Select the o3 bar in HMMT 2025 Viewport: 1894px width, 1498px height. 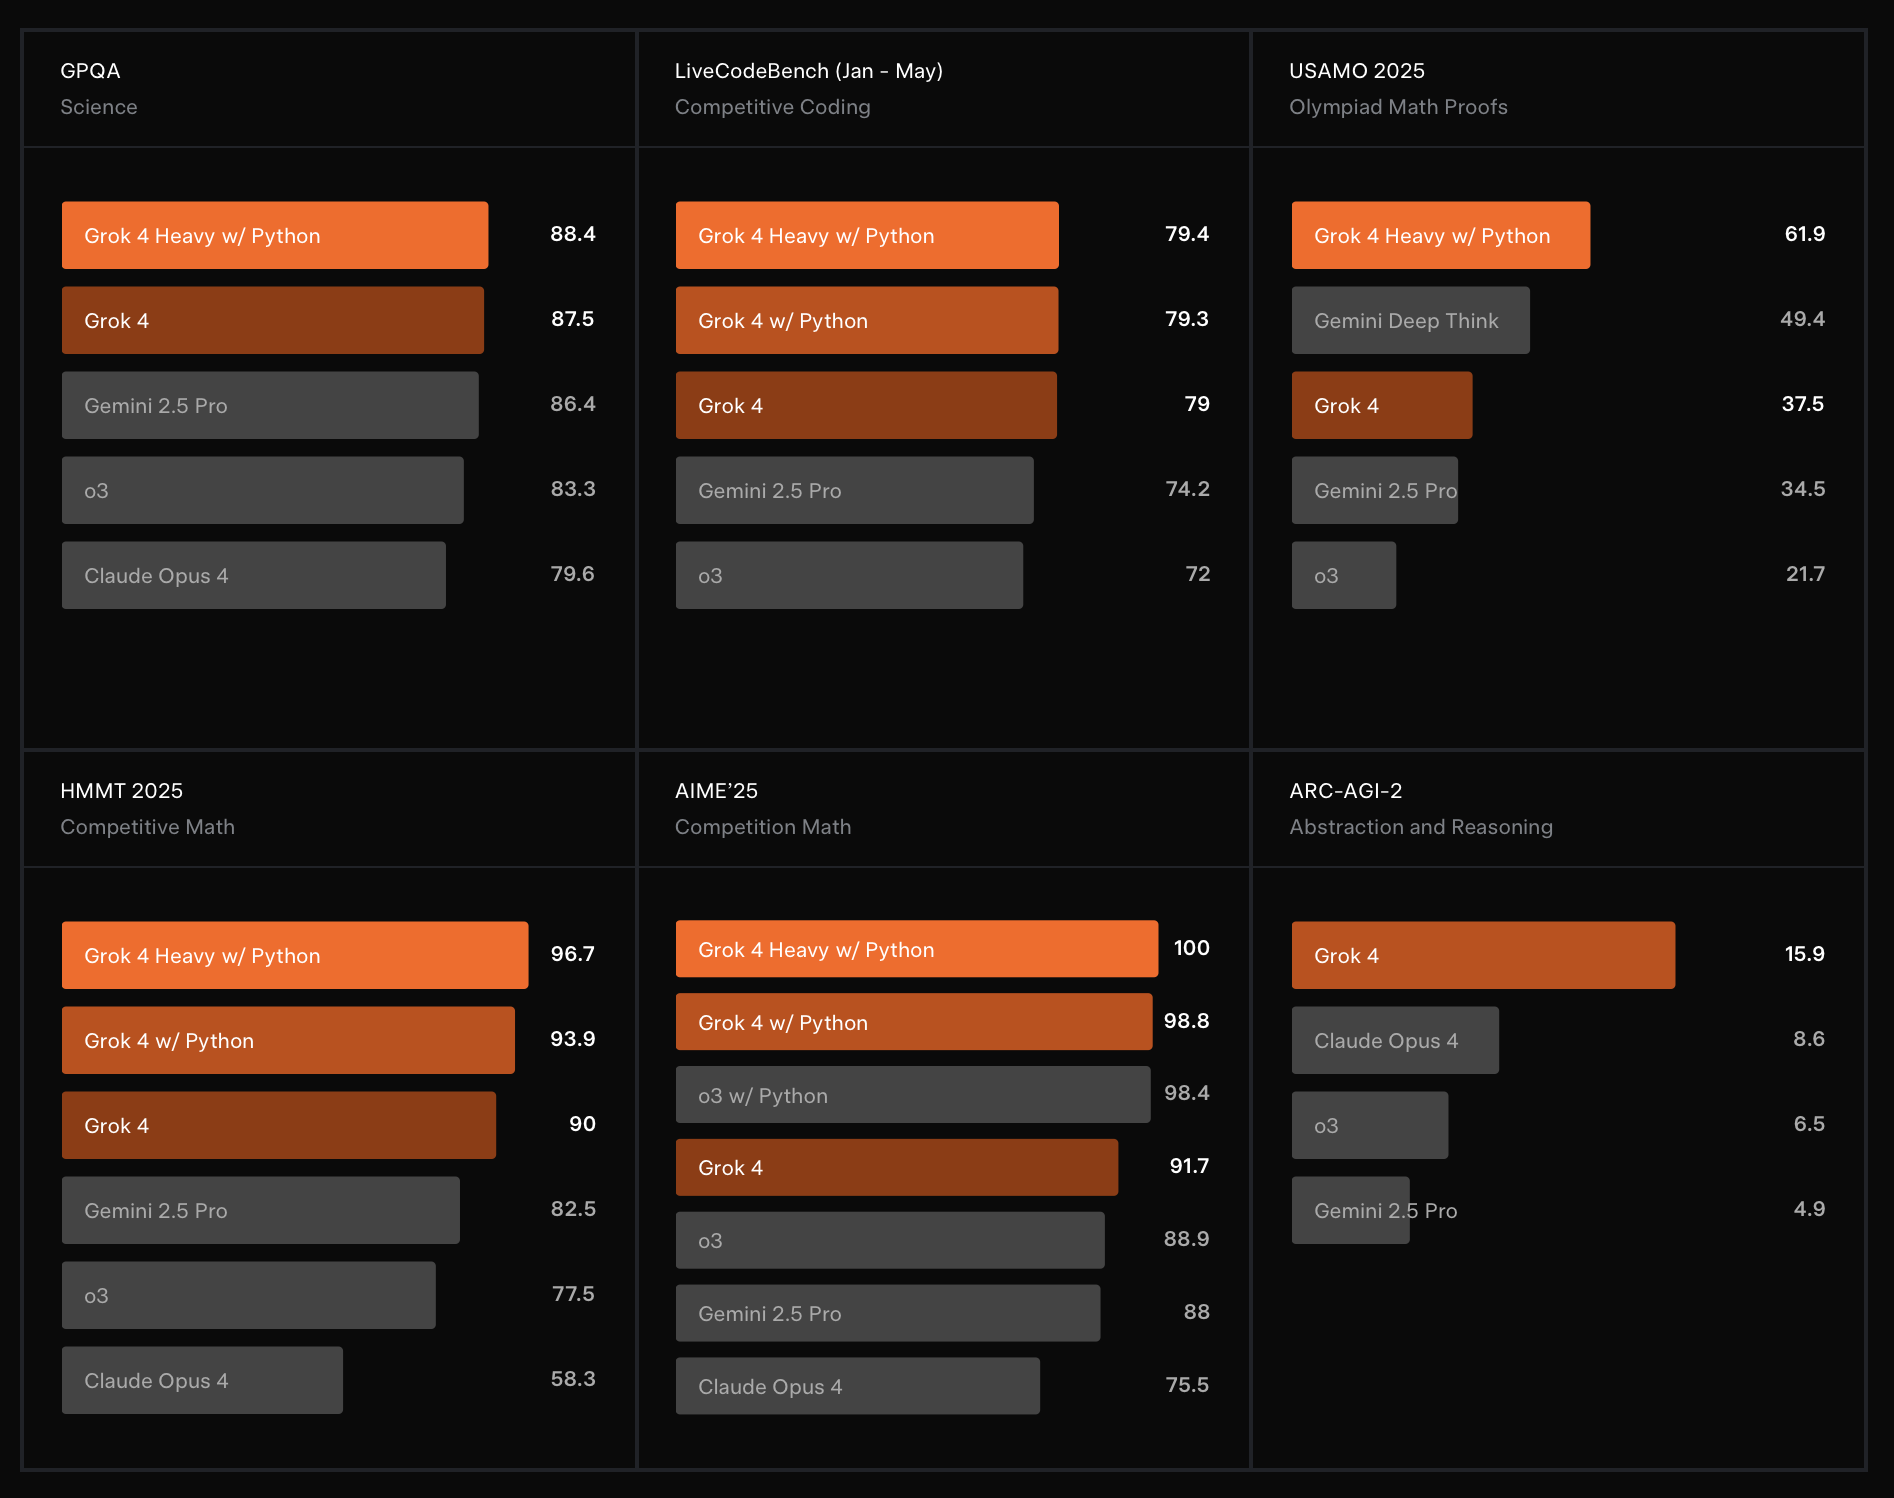pos(249,1295)
